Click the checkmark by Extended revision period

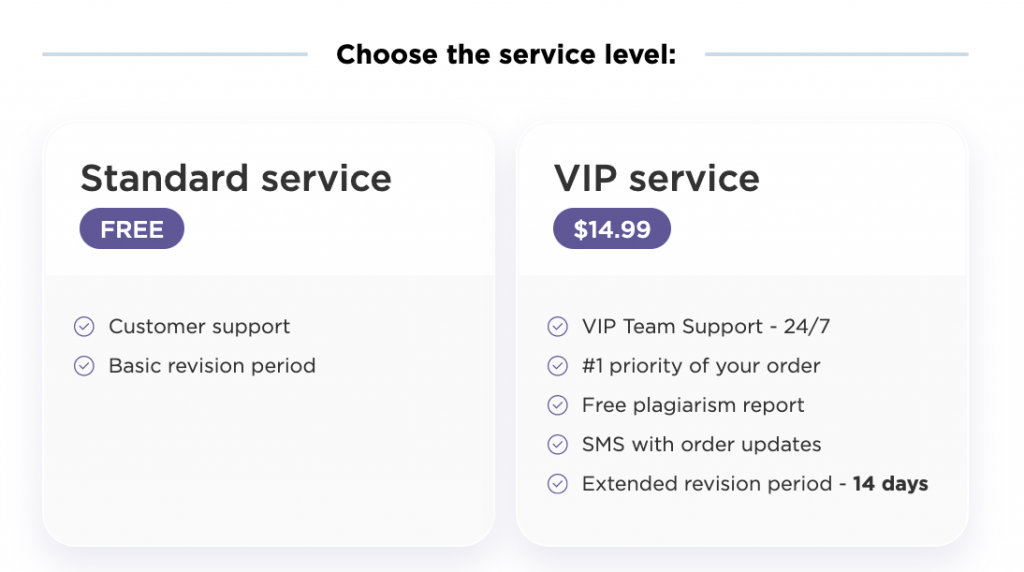(x=557, y=484)
